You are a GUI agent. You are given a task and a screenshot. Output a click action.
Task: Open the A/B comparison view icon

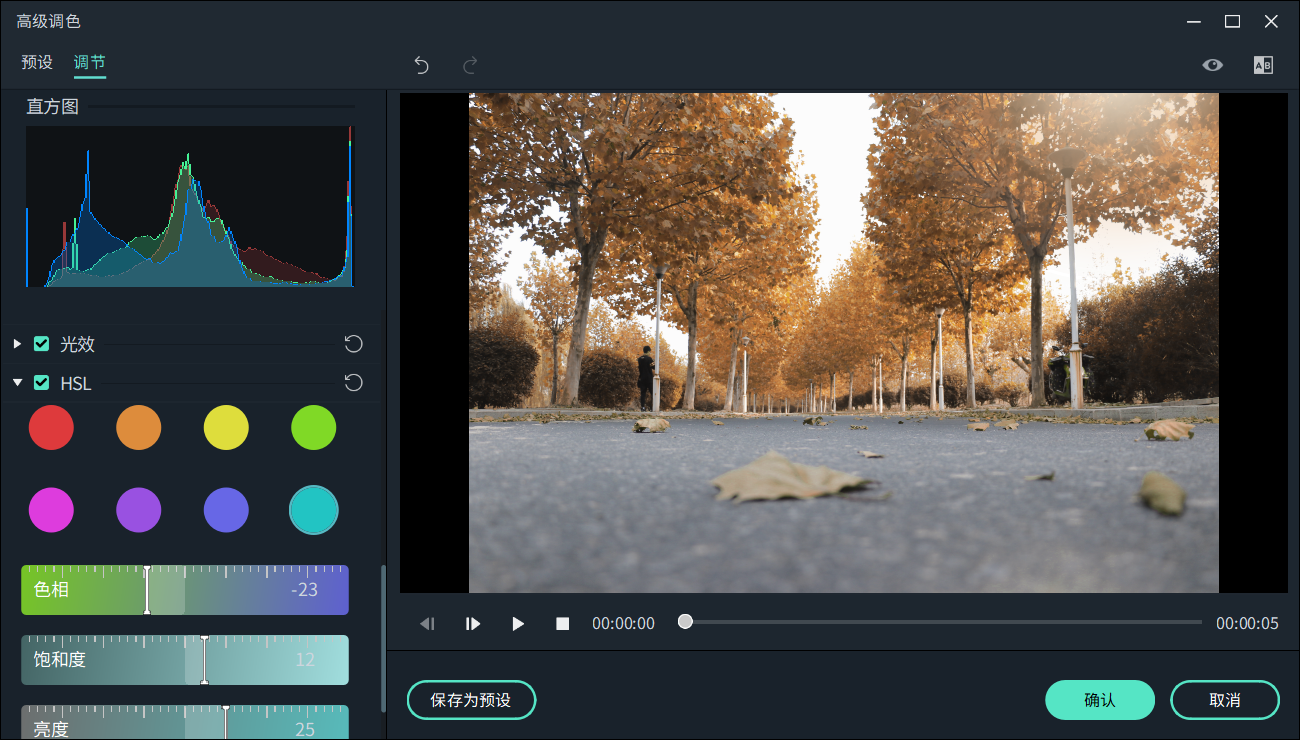point(1263,65)
